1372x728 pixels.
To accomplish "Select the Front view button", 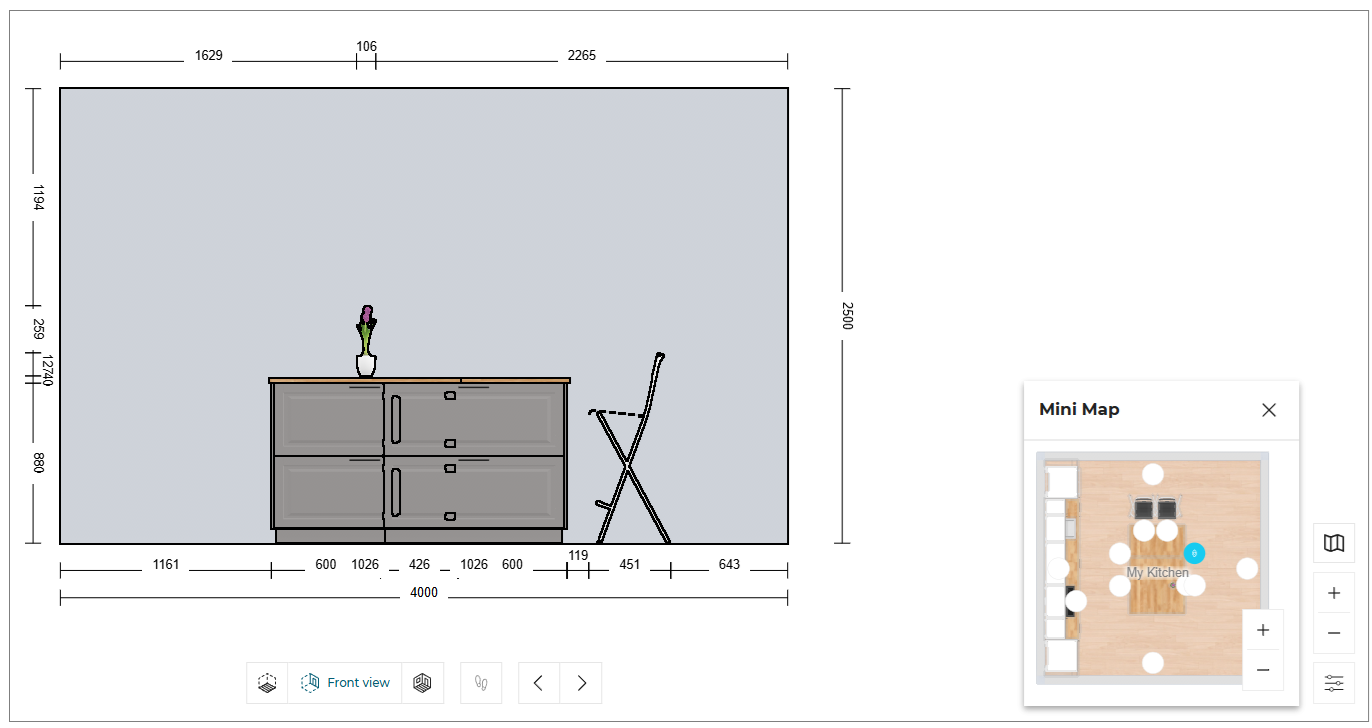I will (345, 683).
